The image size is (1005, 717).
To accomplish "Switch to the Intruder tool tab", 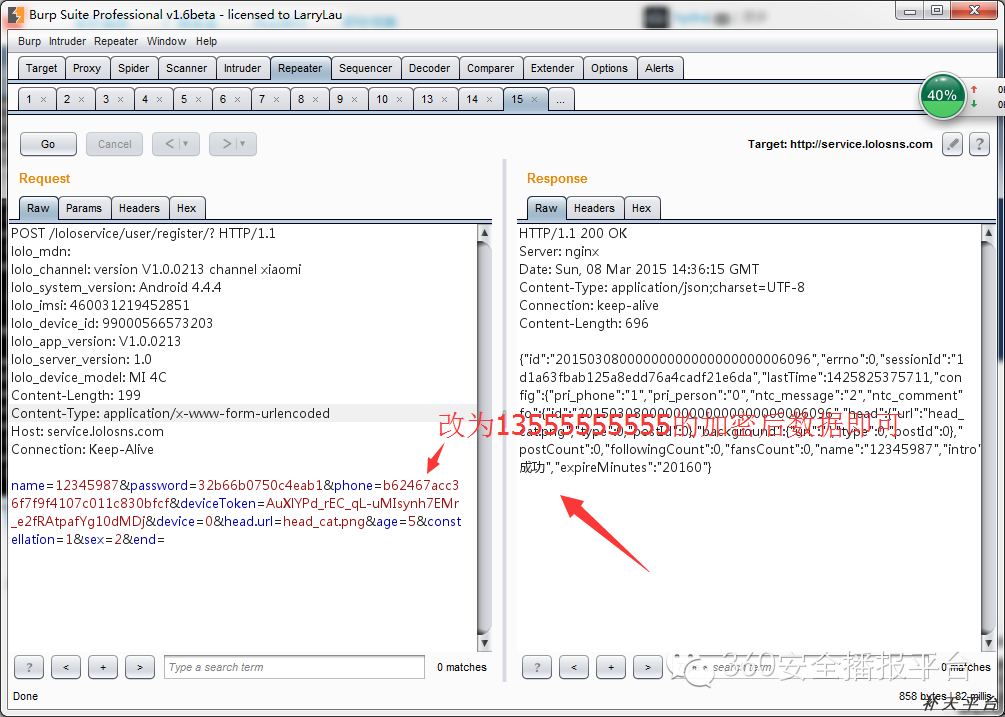I will tap(242, 68).
